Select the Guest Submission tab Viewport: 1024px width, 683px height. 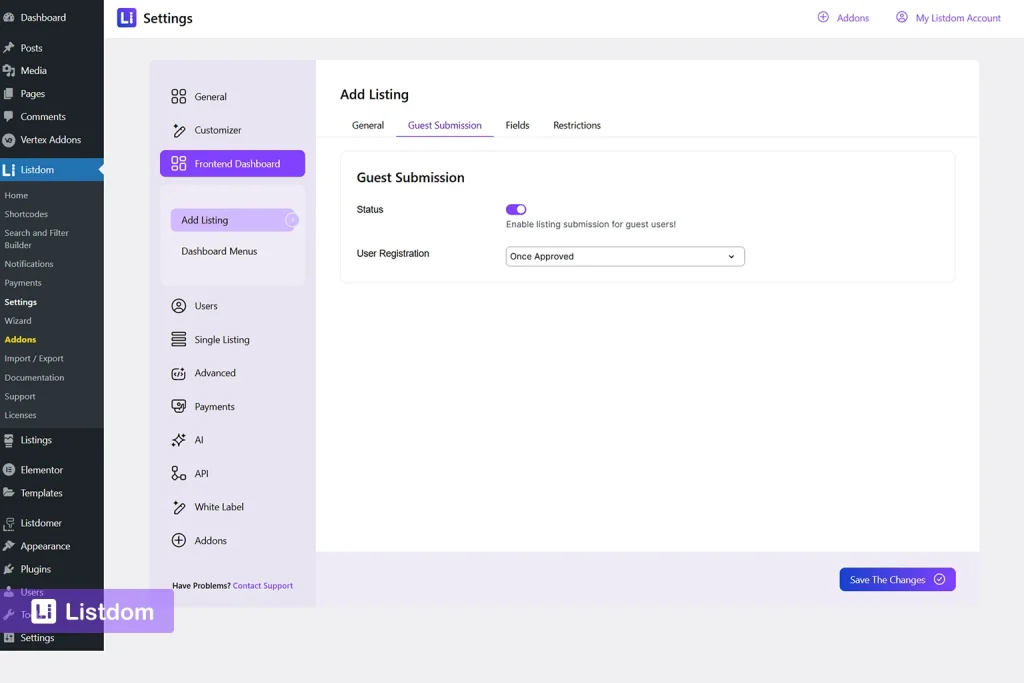[445, 125]
